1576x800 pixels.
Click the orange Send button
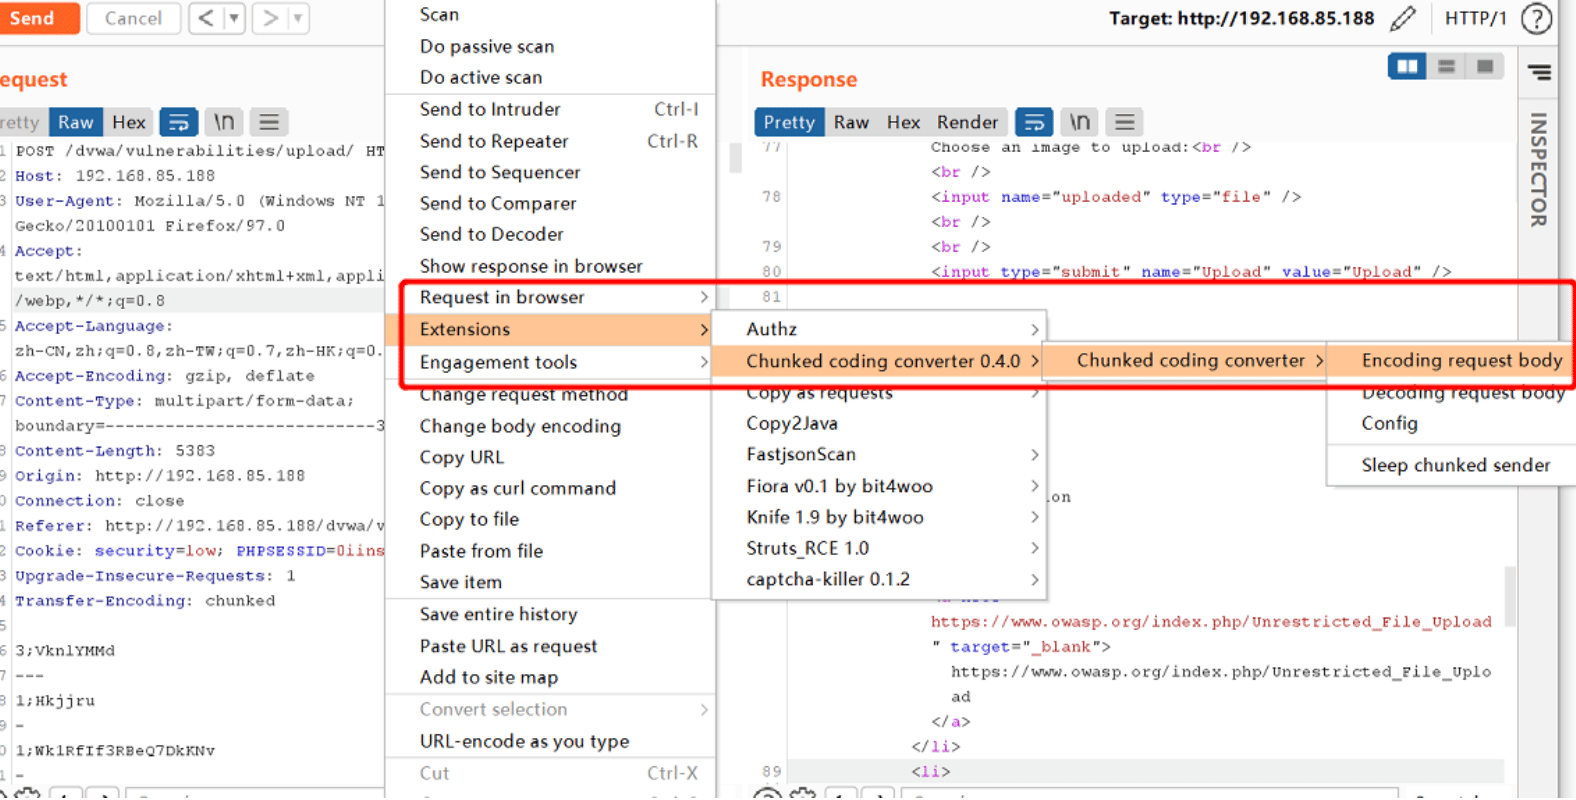[x=34, y=18]
